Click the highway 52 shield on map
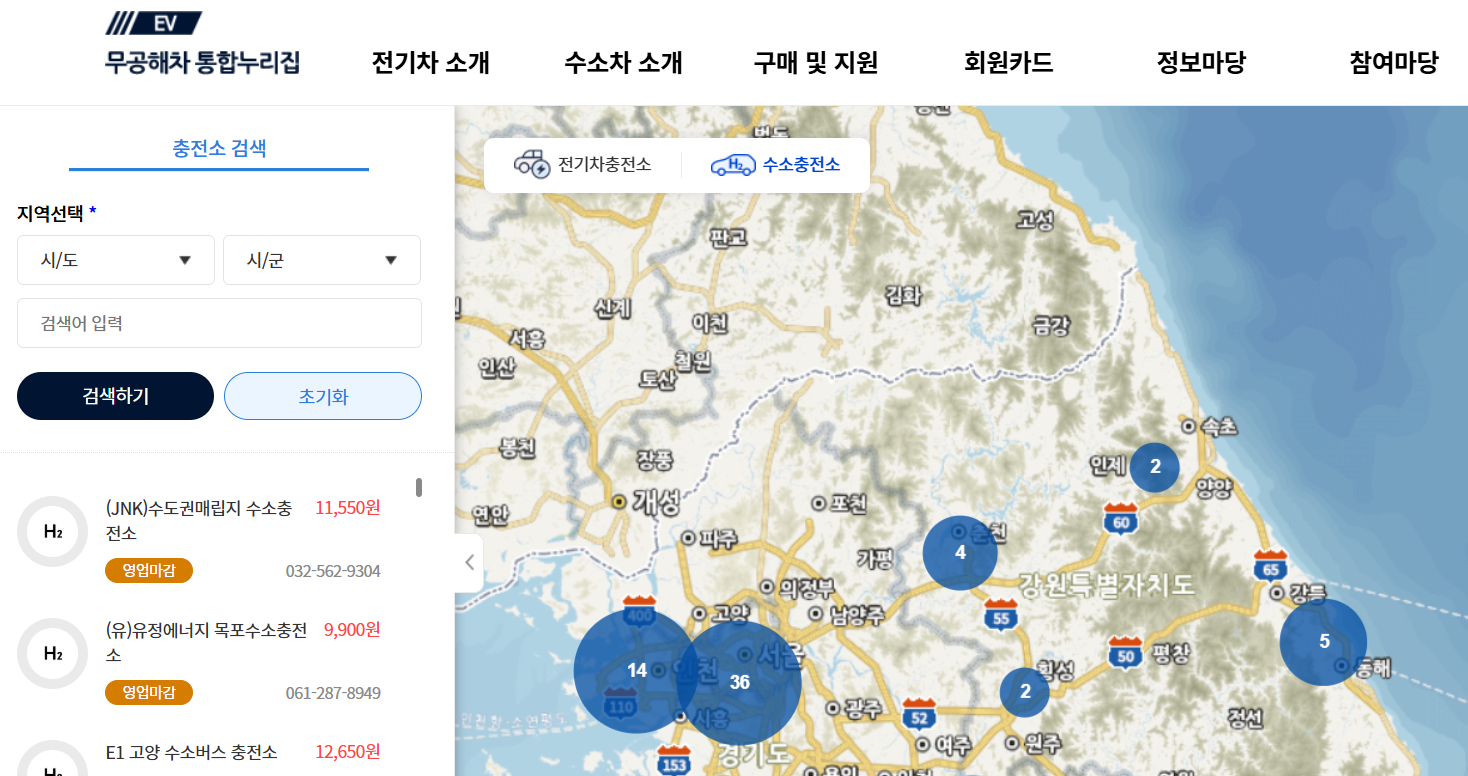Viewport: 1468px width, 776px height. 920,715
